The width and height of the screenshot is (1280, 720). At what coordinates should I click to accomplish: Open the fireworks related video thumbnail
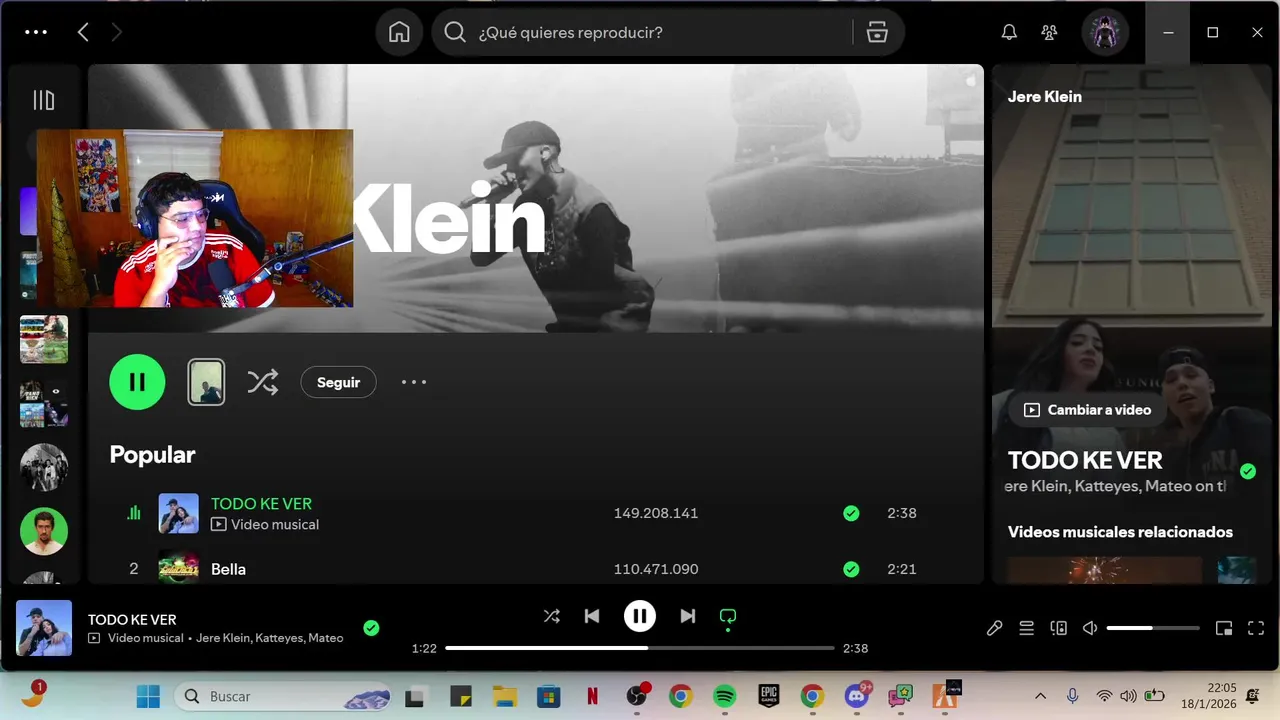1104,570
